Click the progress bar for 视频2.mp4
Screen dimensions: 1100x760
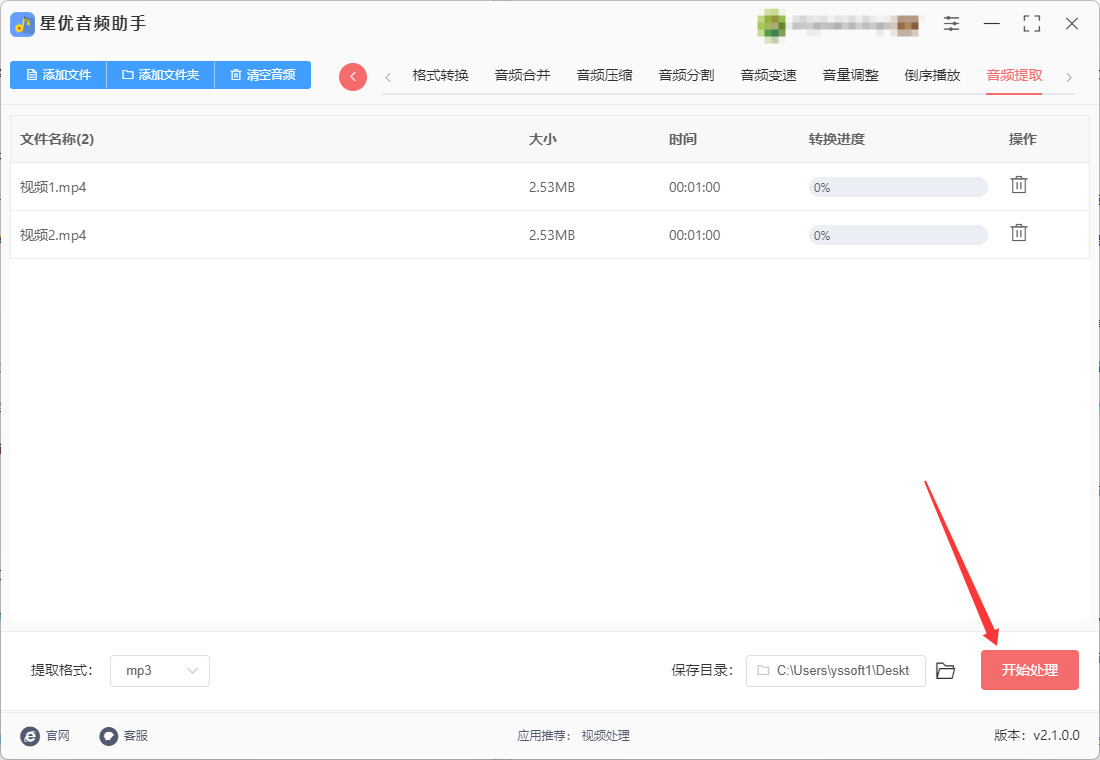(898, 235)
